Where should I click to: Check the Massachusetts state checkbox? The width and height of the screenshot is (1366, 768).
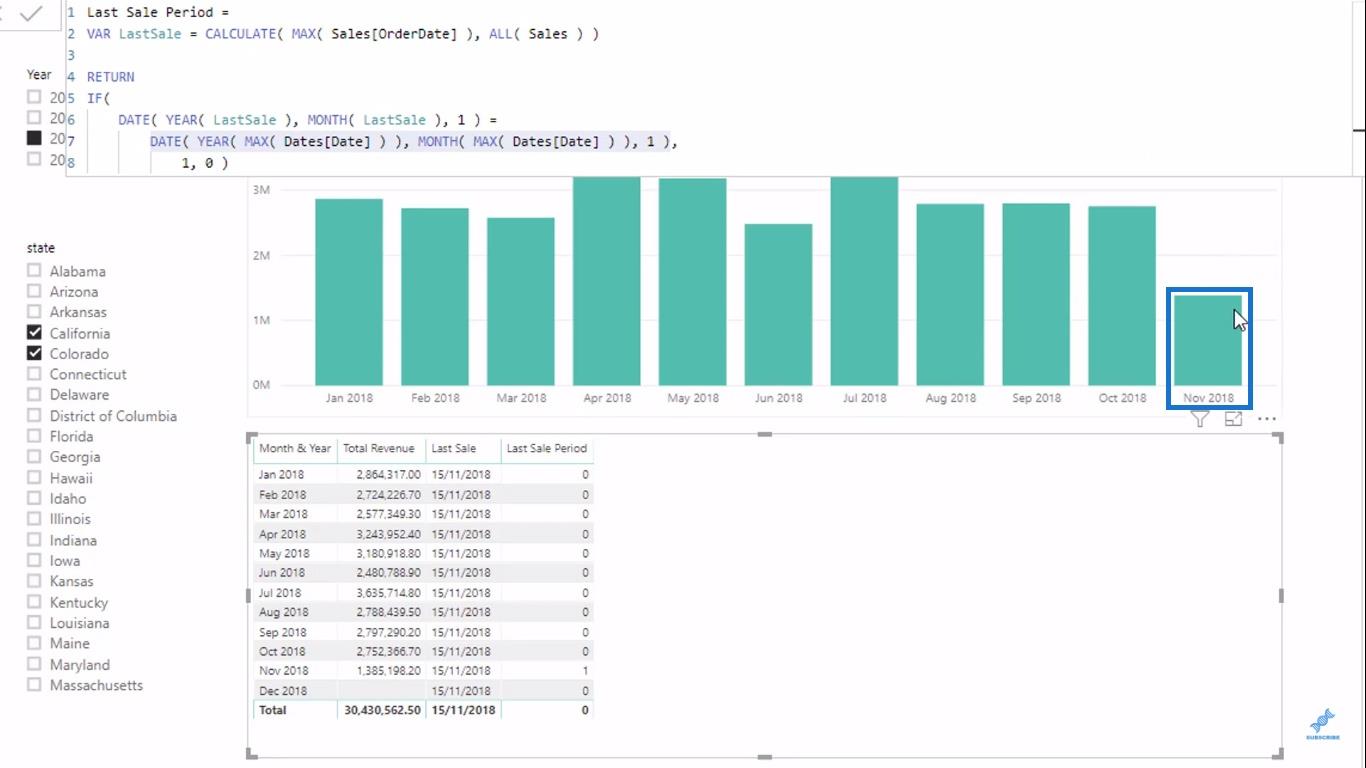pyautogui.click(x=35, y=684)
